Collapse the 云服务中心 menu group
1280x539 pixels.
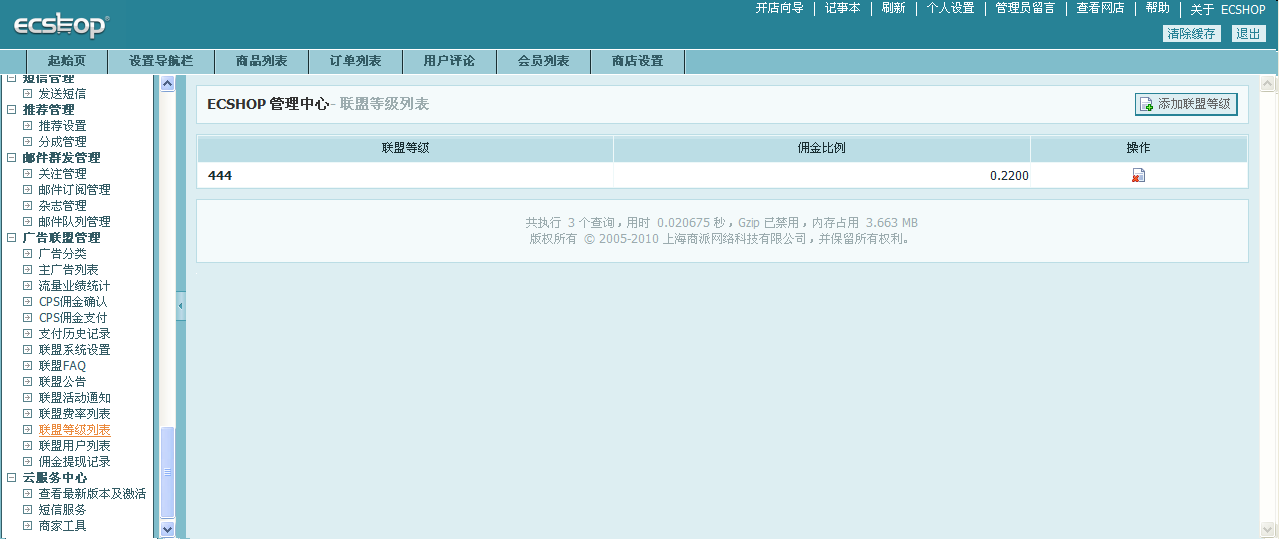point(12,478)
